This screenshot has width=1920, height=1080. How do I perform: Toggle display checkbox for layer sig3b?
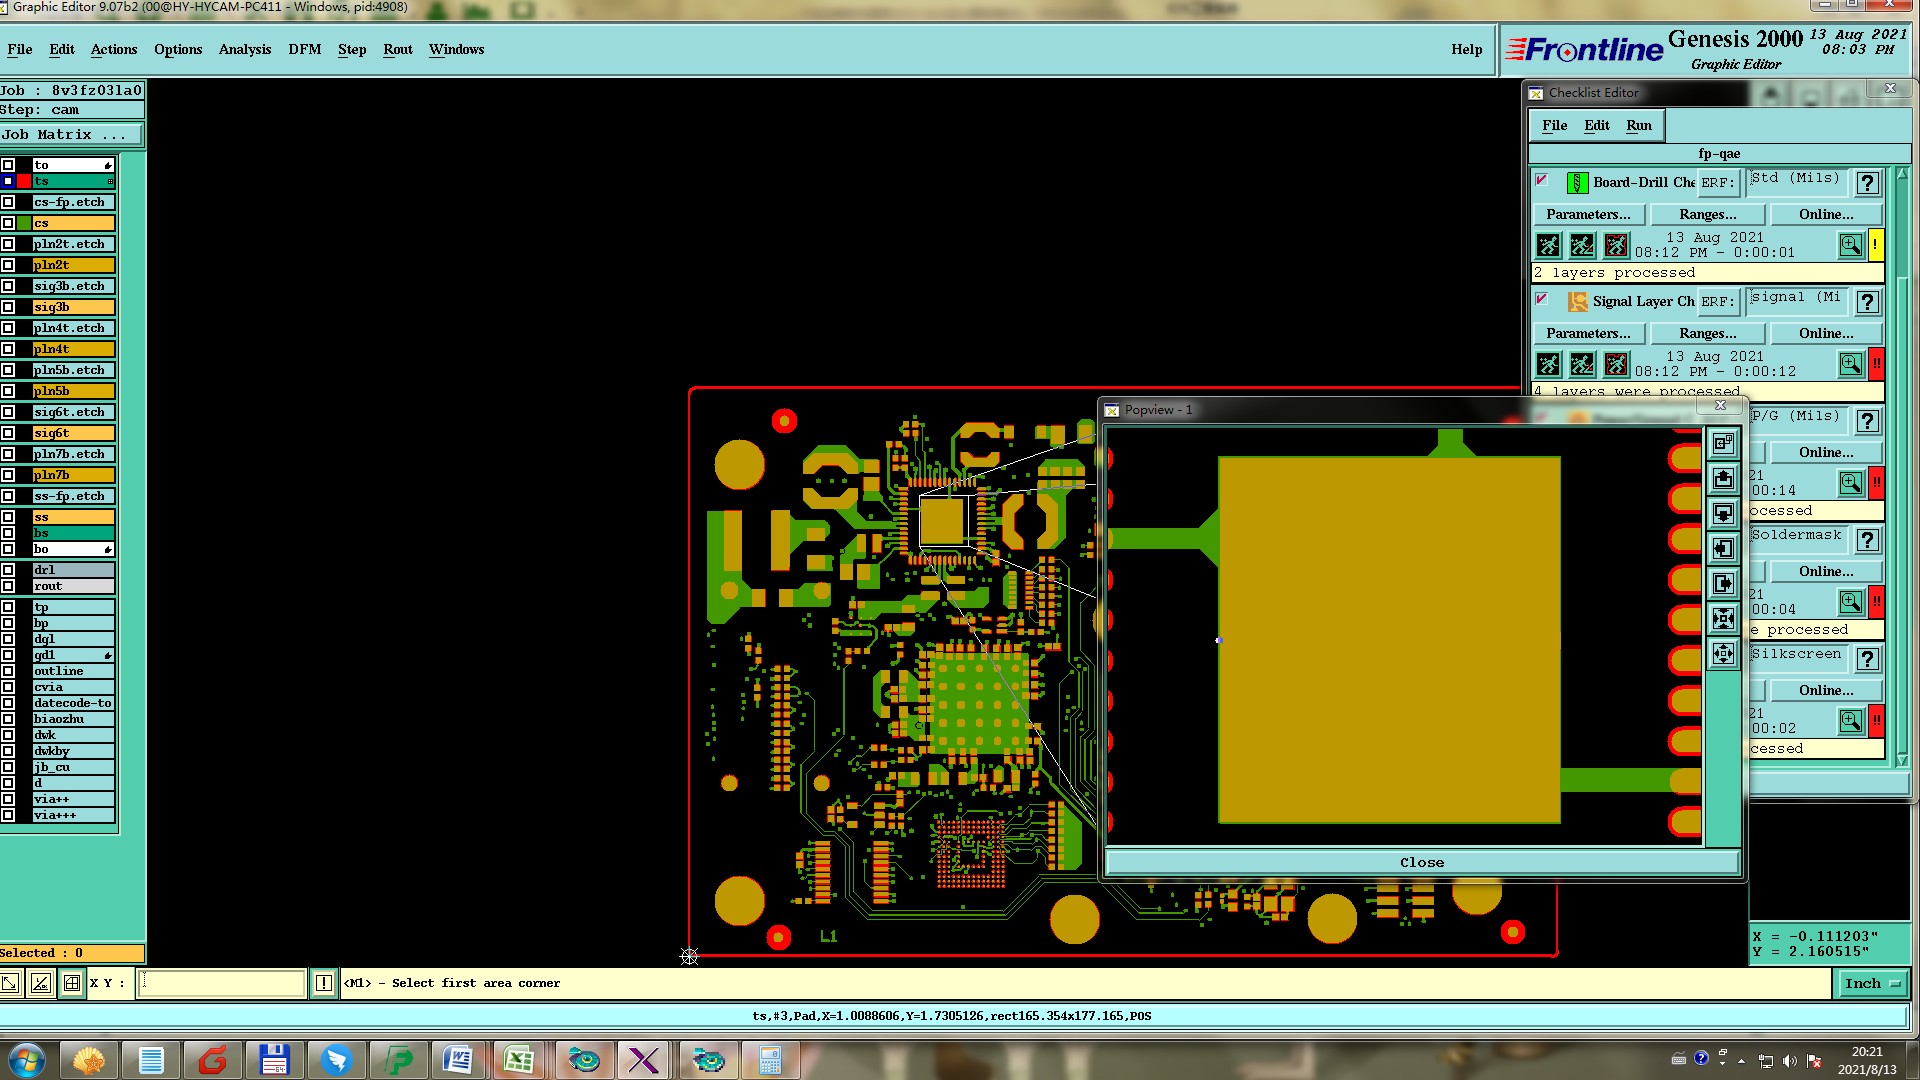pos(8,307)
